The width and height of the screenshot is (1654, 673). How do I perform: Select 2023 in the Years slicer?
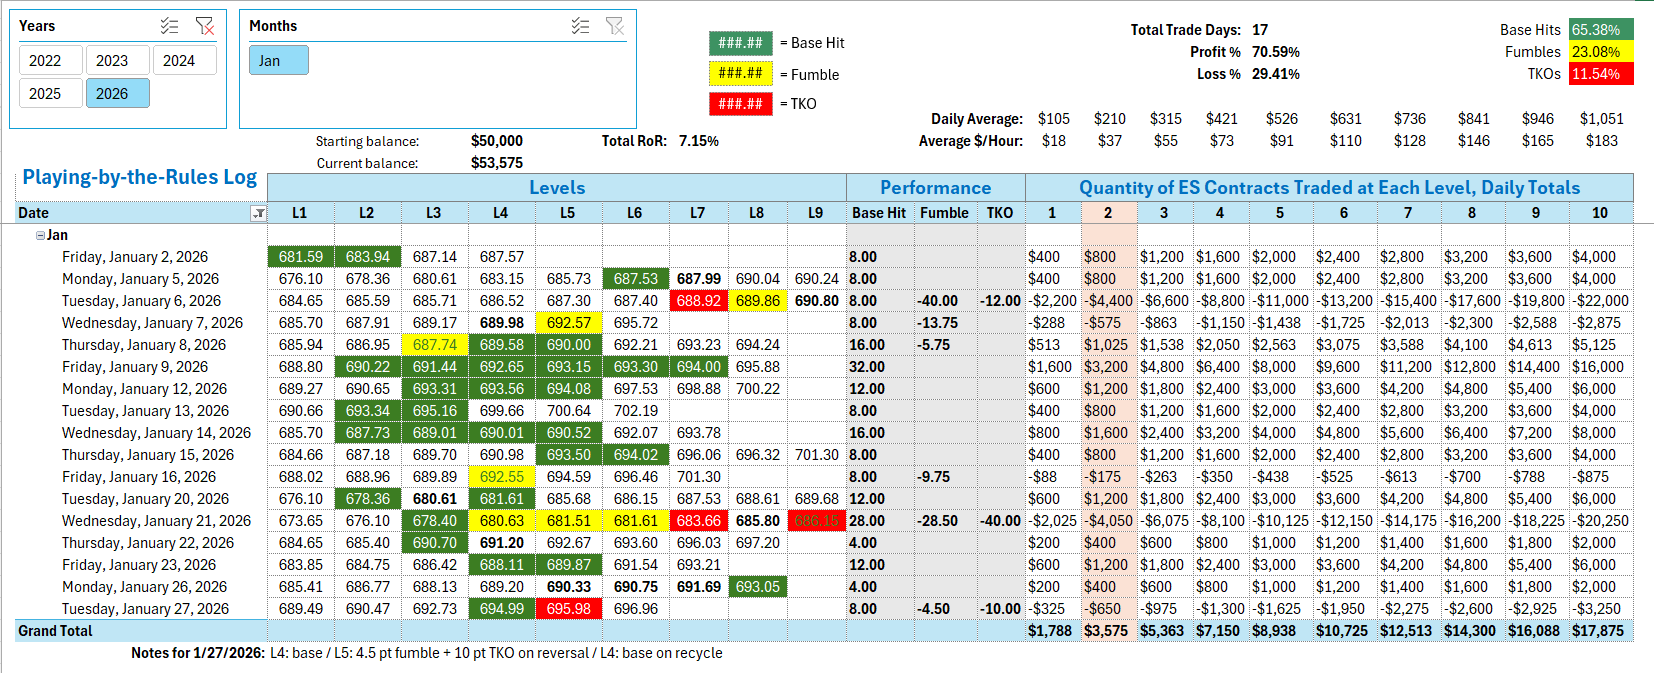pos(112,61)
